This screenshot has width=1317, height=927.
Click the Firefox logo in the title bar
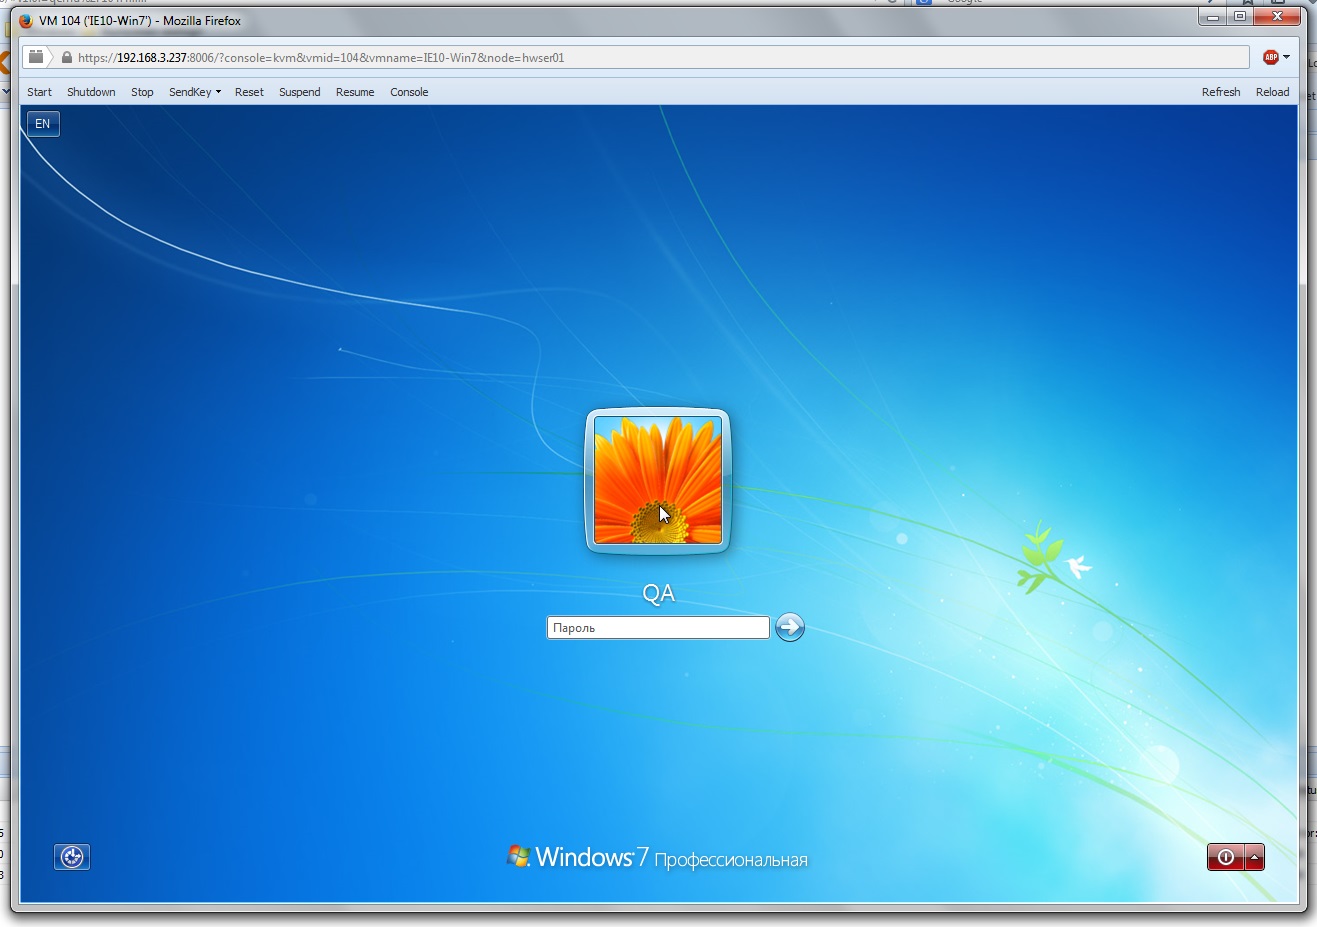coord(26,20)
